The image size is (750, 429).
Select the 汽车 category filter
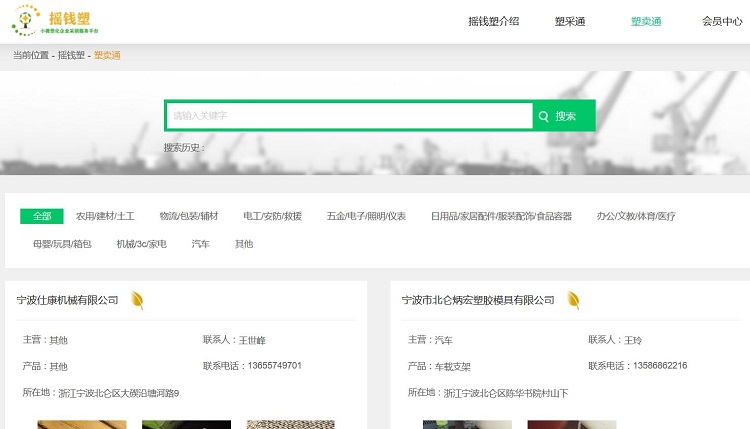pyautogui.click(x=201, y=244)
